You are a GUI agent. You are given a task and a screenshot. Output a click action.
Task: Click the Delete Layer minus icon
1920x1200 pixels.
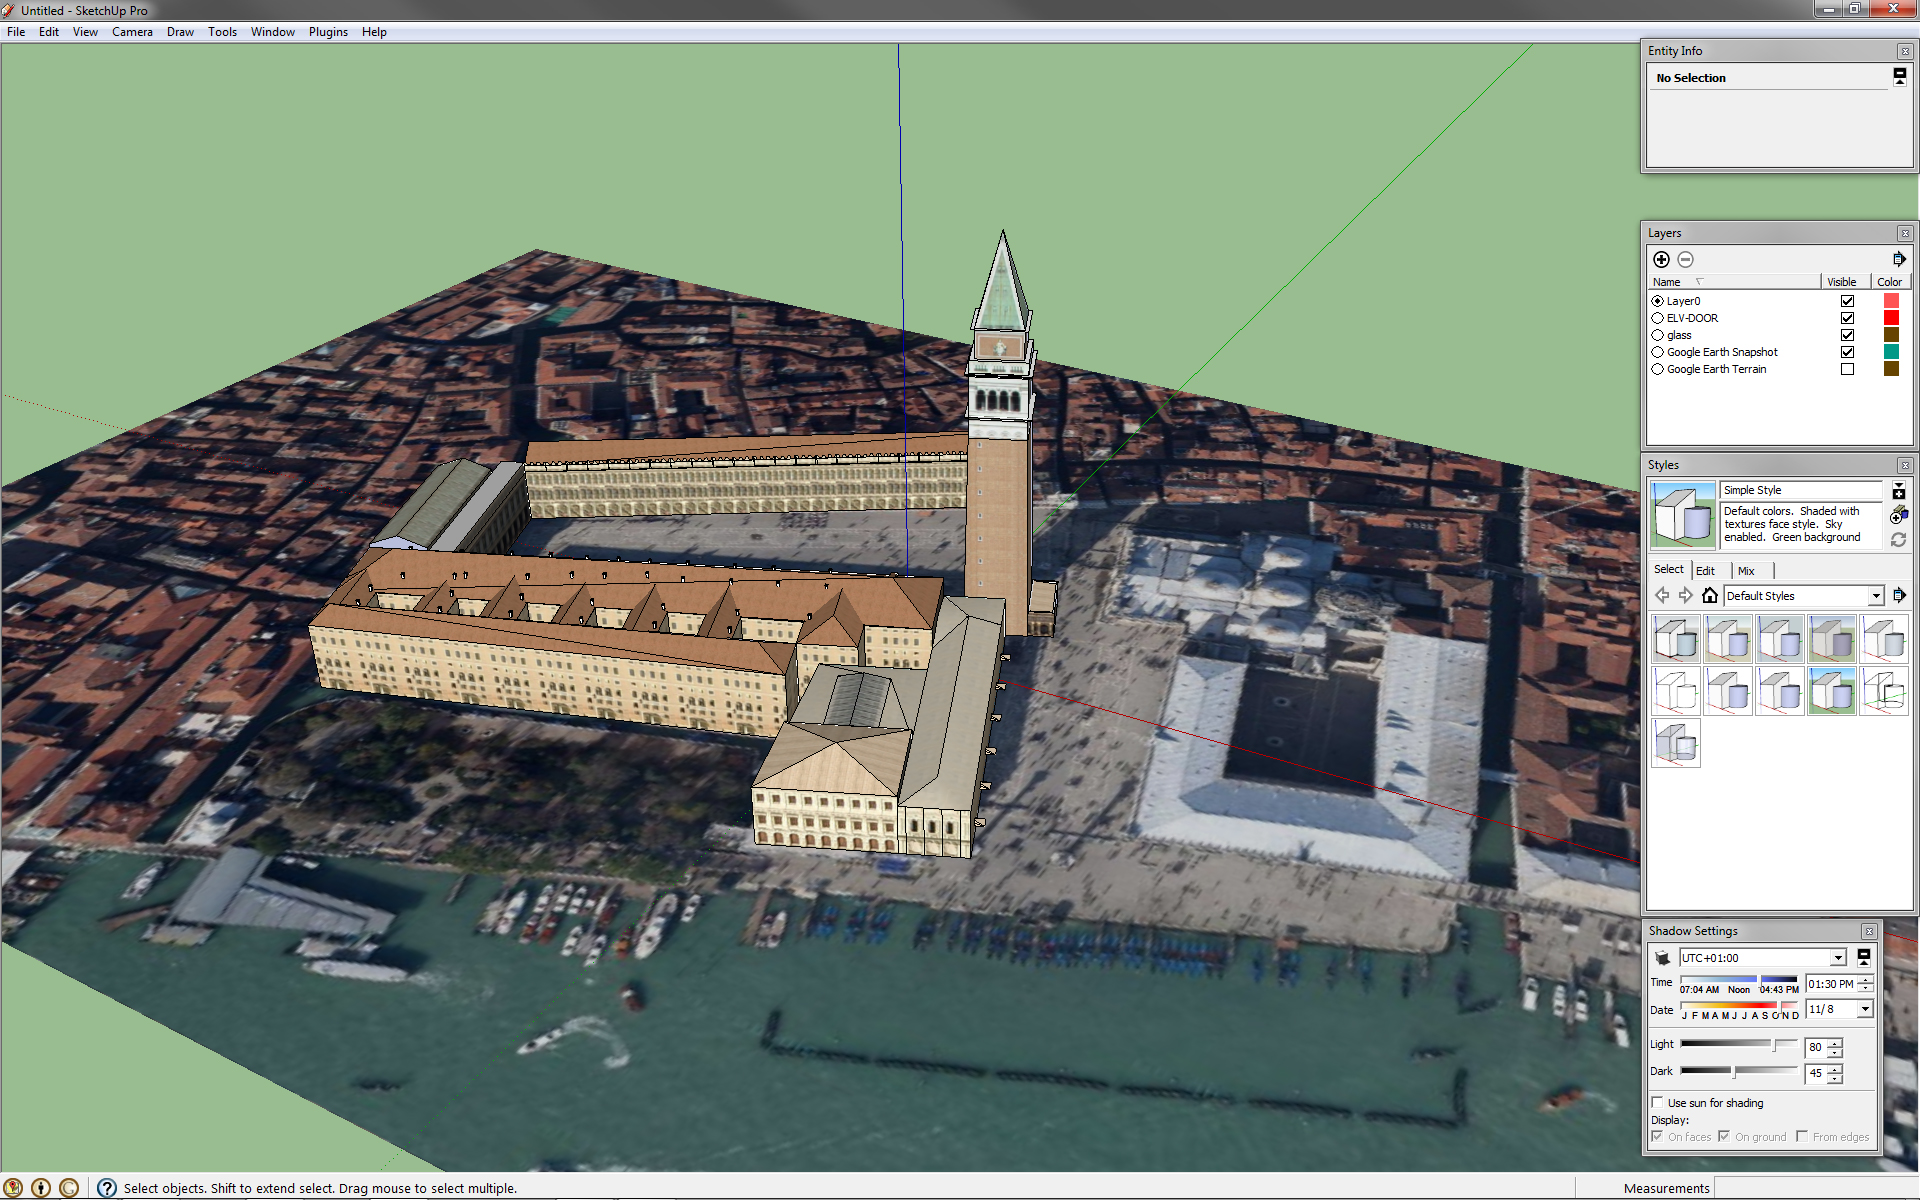(x=1685, y=259)
